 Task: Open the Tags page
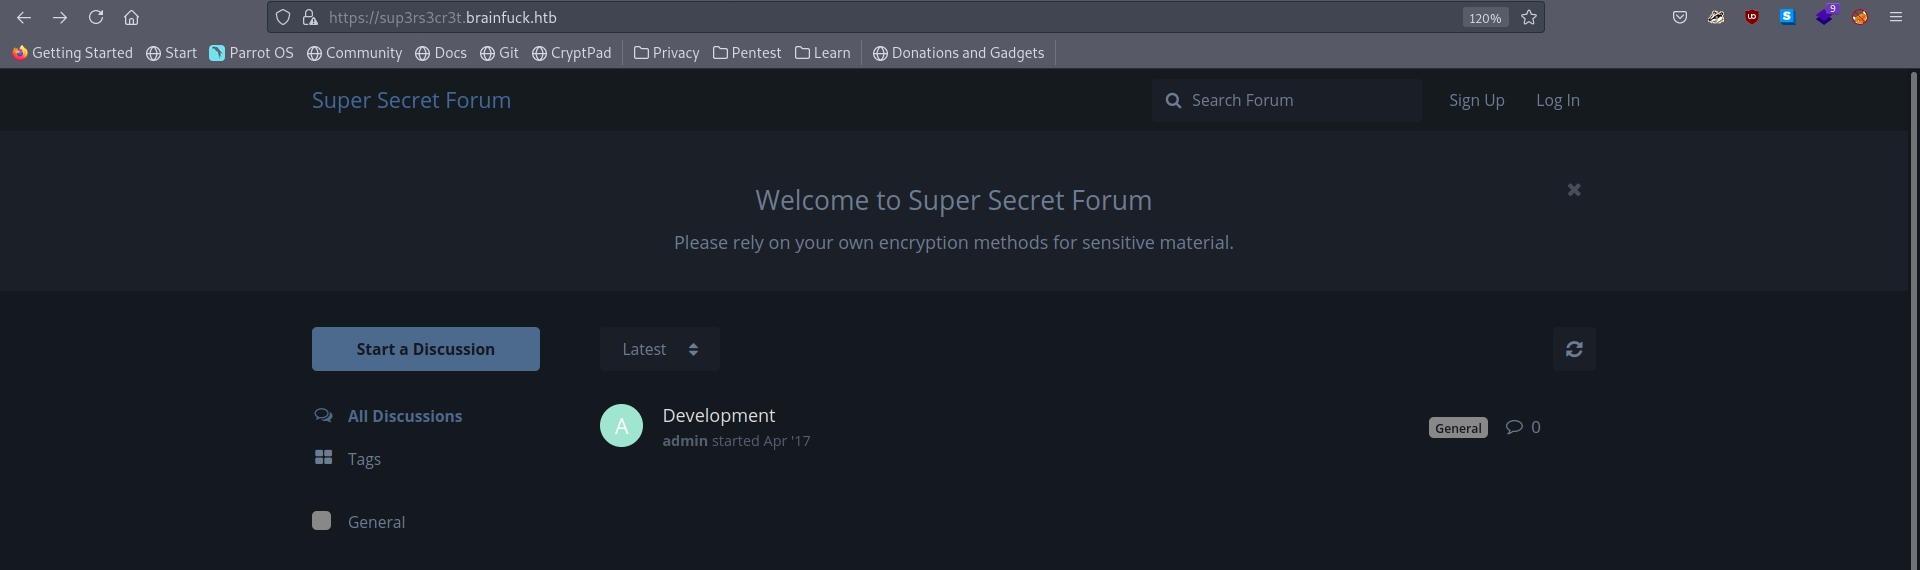click(364, 459)
